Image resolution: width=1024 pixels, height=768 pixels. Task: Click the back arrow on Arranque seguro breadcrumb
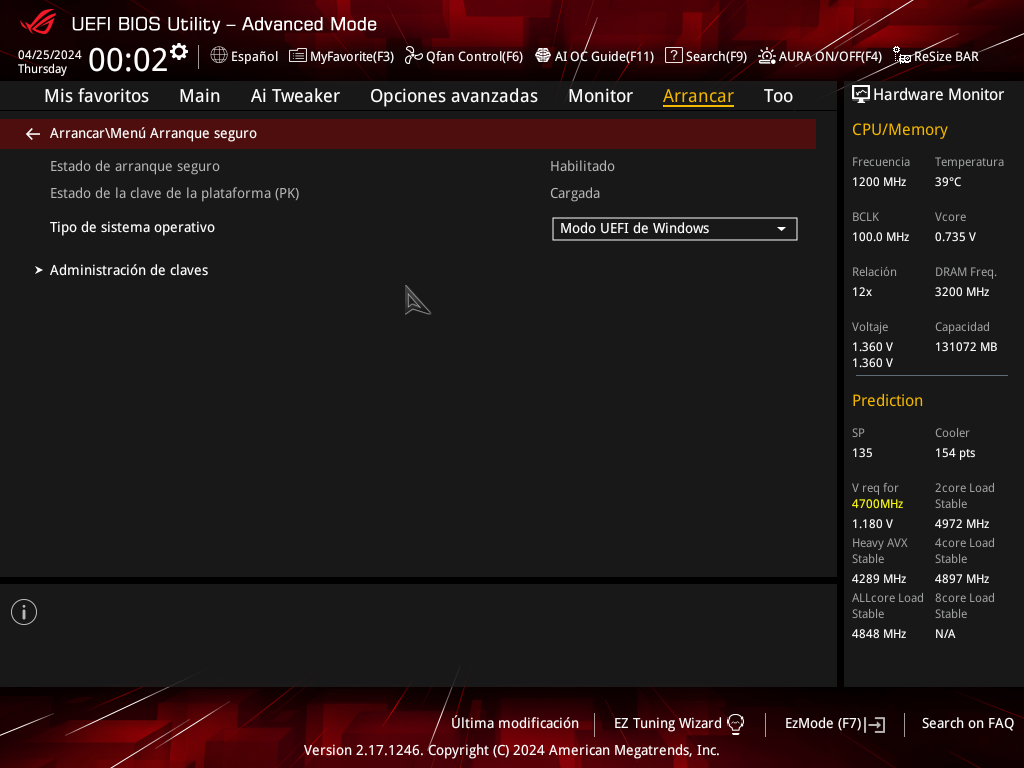[32, 133]
